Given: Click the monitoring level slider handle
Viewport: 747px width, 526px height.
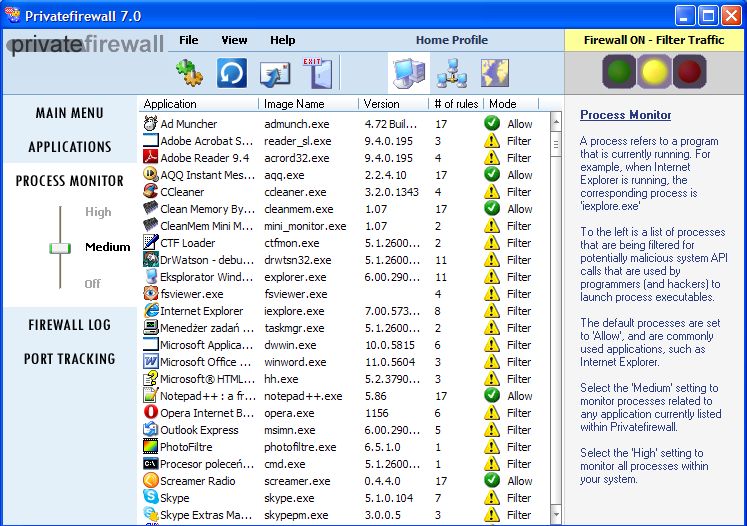Looking at the screenshot, I should [60, 248].
